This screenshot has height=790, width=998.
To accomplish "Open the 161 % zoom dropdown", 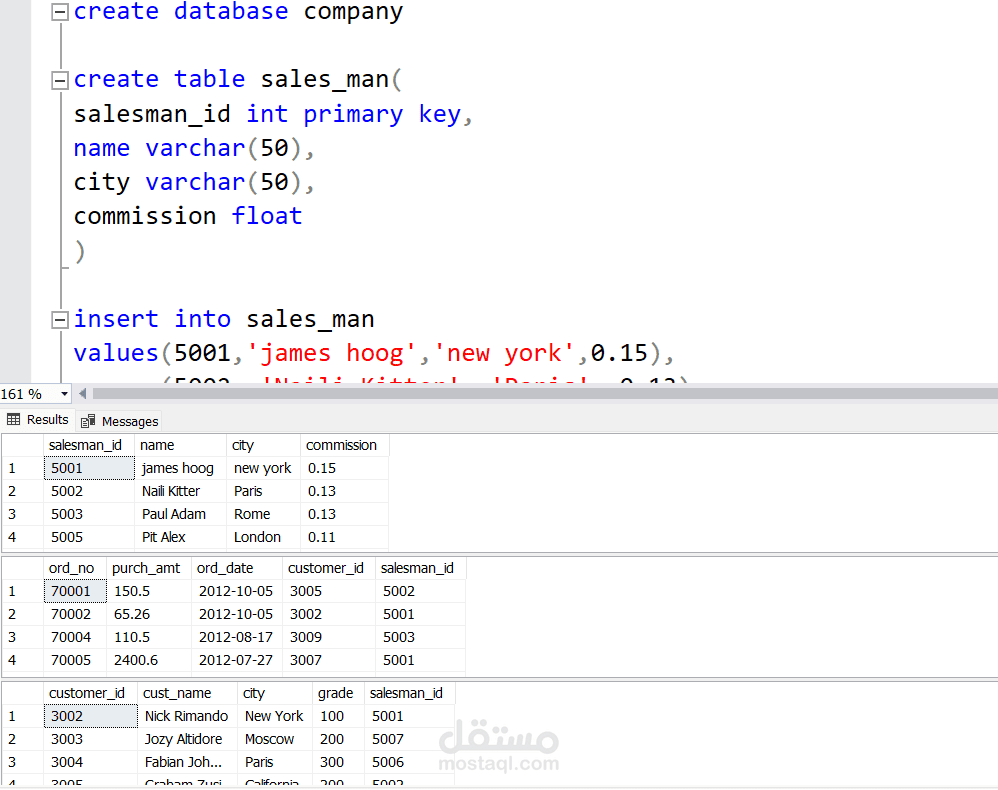I will [65, 394].
